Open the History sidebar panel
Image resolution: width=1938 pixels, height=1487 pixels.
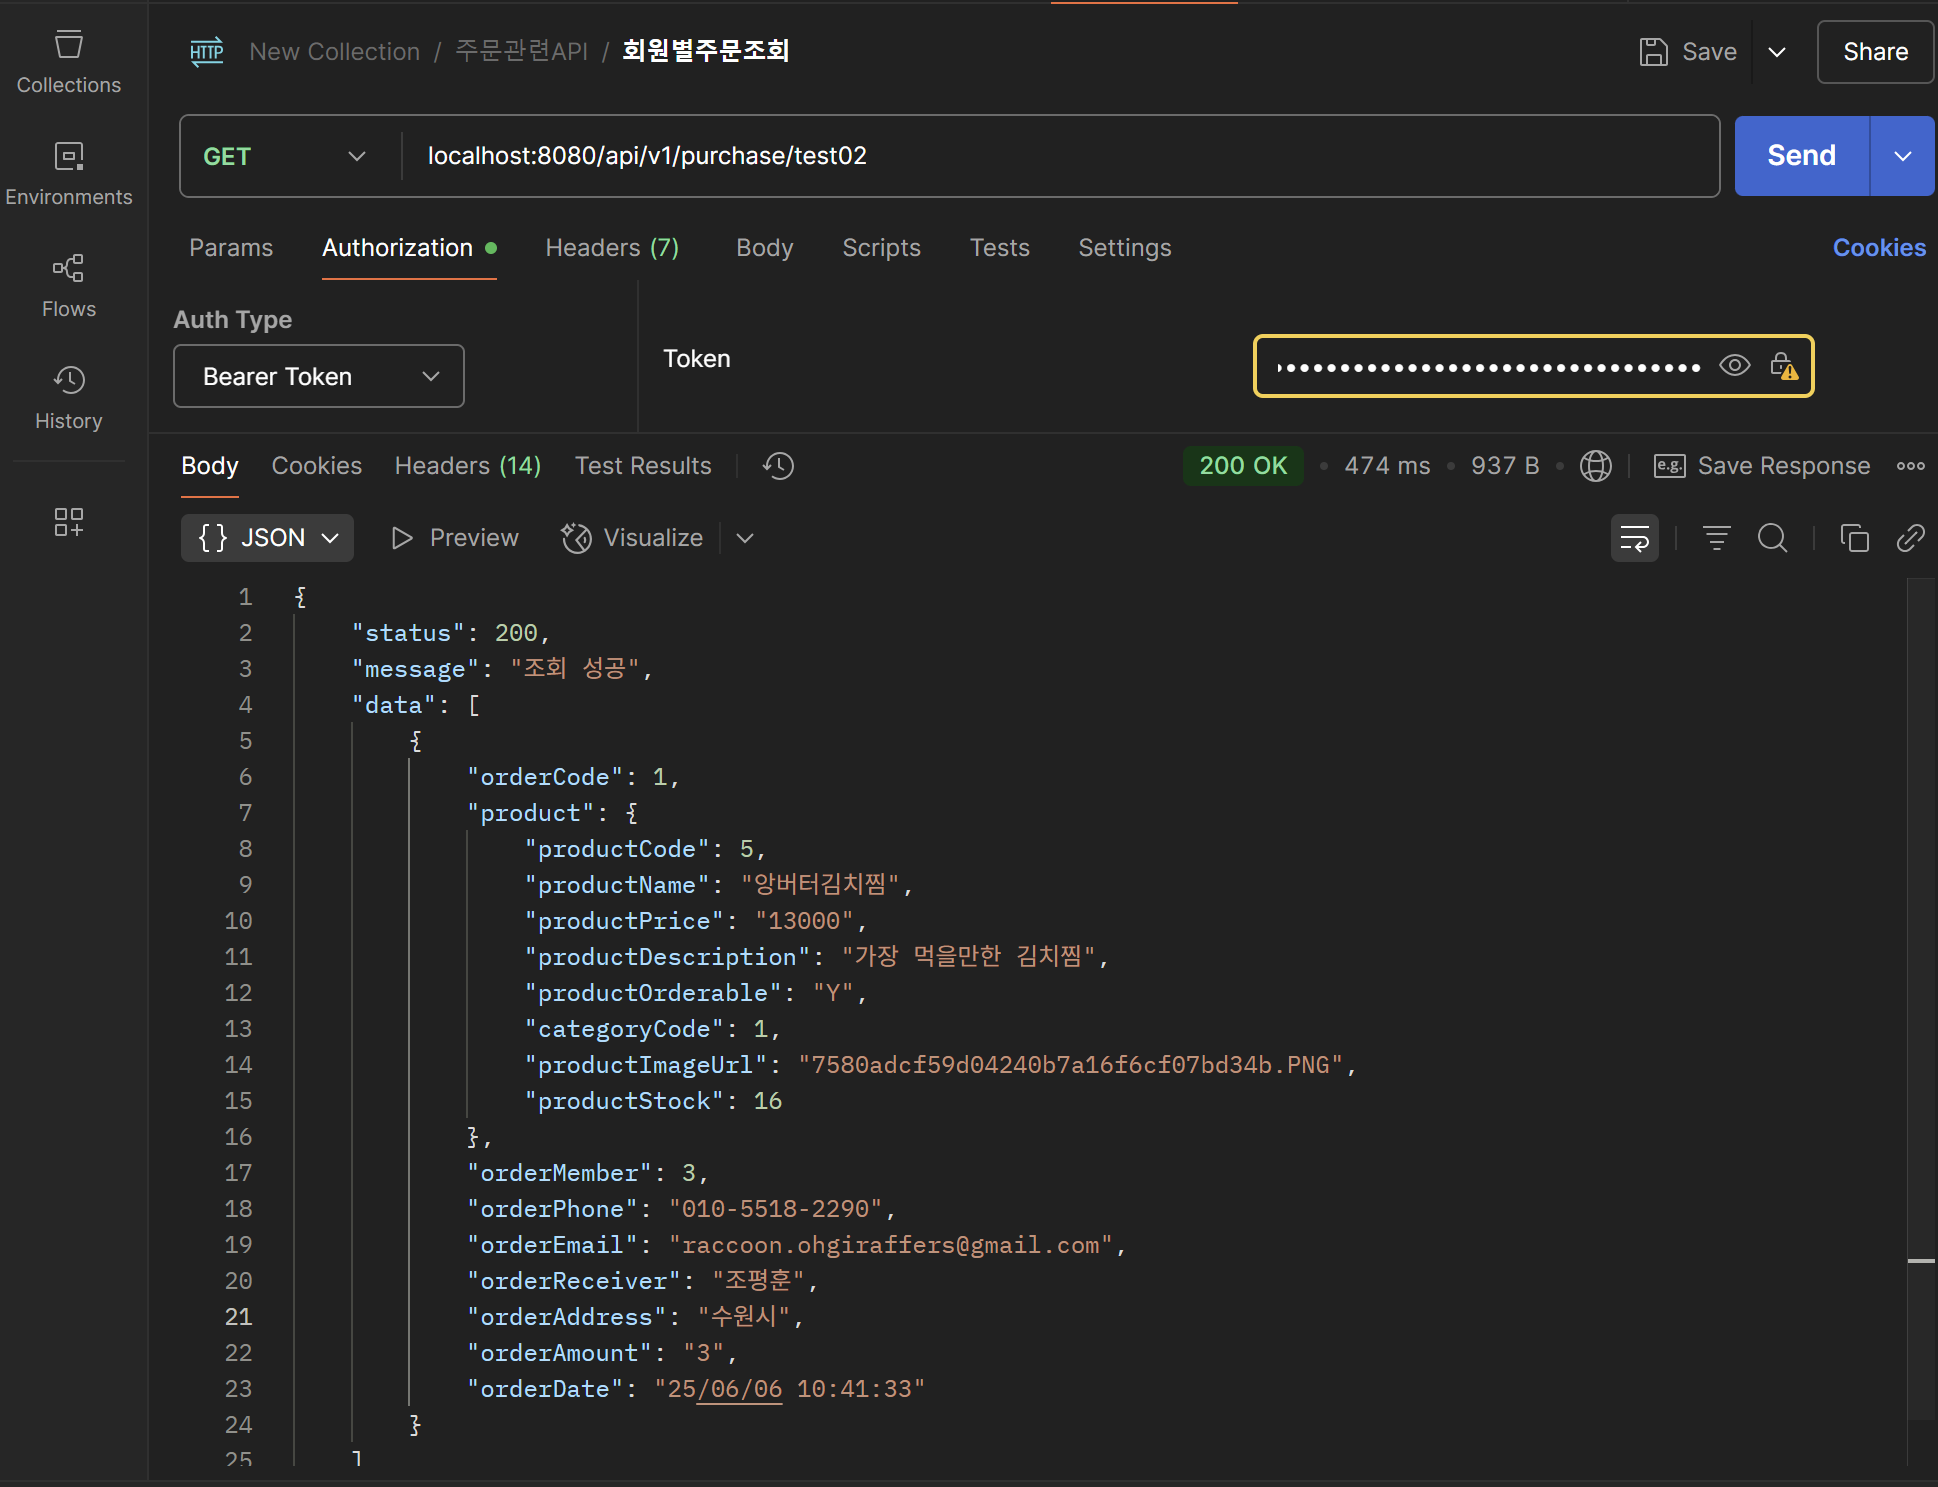(x=68, y=398)
